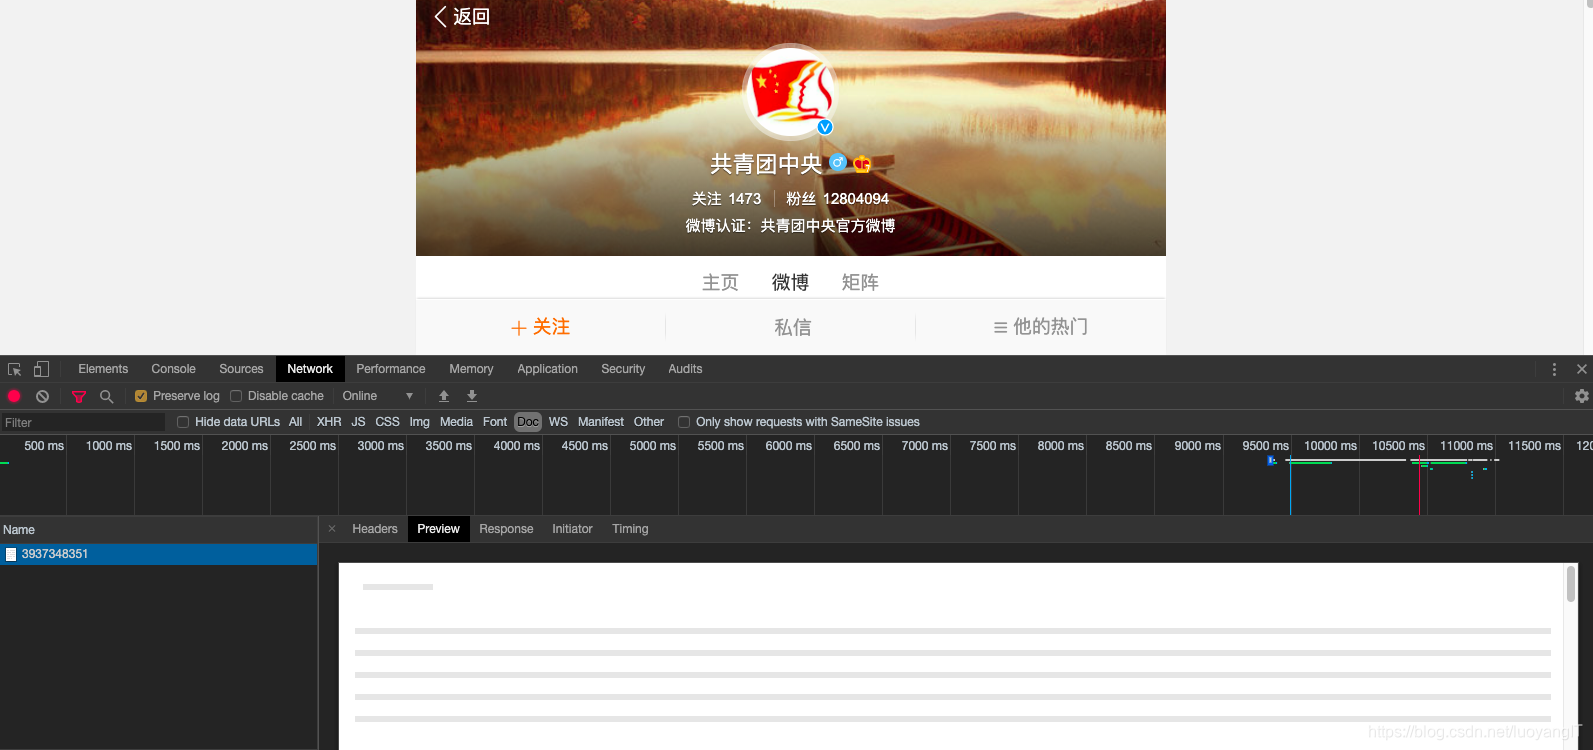
Task: Open the network search magnifier
Action: click(106, 397)
